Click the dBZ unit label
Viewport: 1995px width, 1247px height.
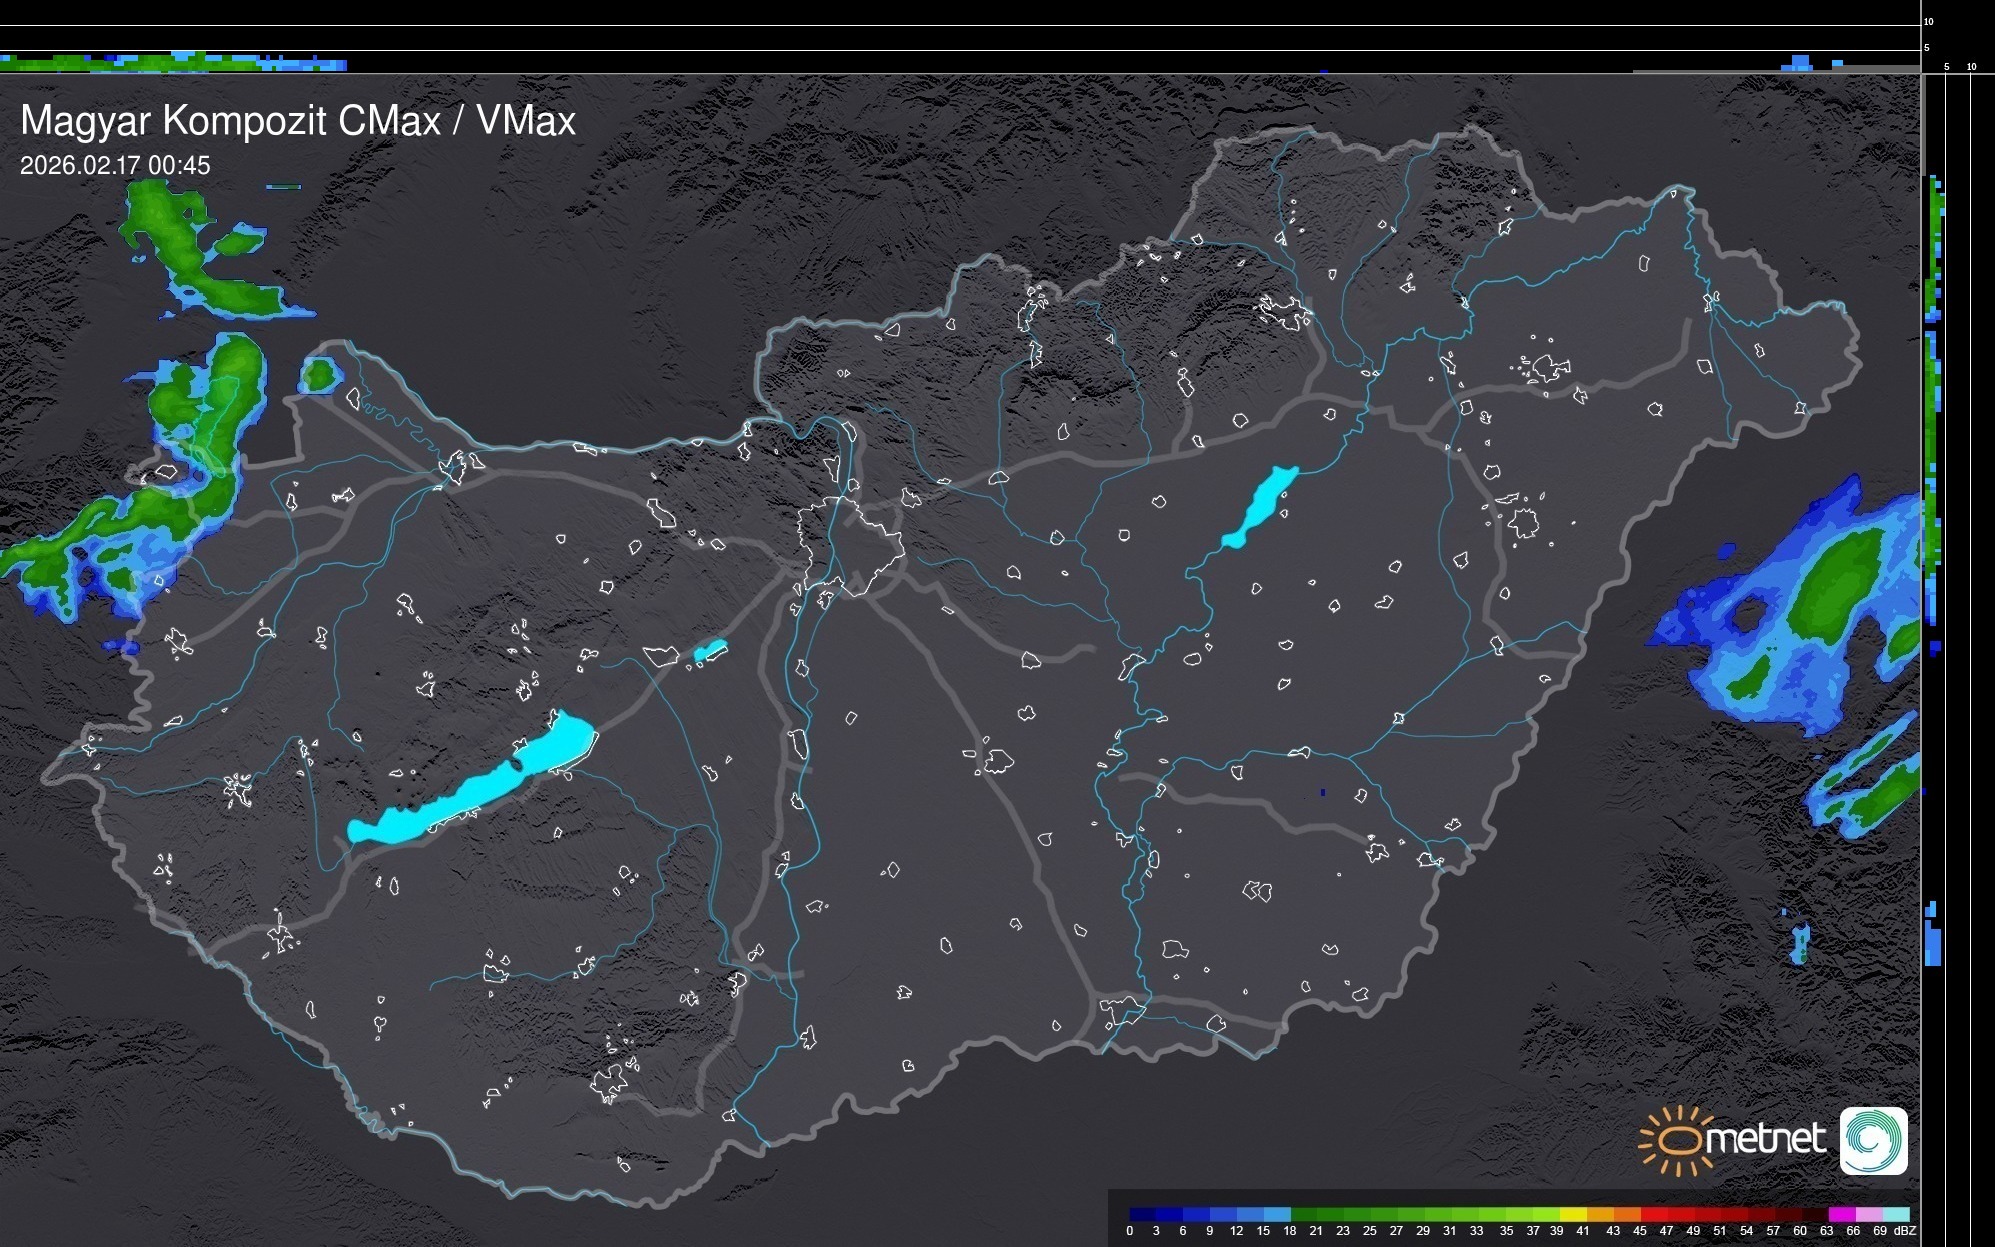pos(1905,1231)
